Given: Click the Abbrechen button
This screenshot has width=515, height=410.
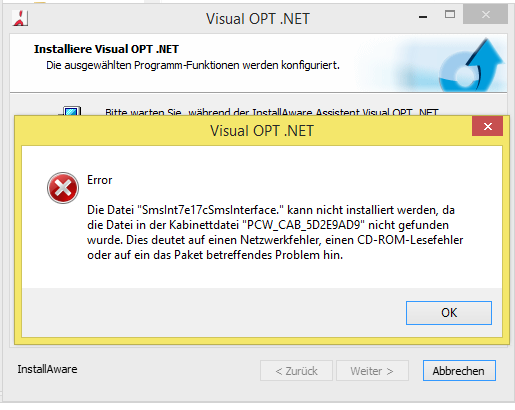Looking at the screenshot, I should [459, 370].
